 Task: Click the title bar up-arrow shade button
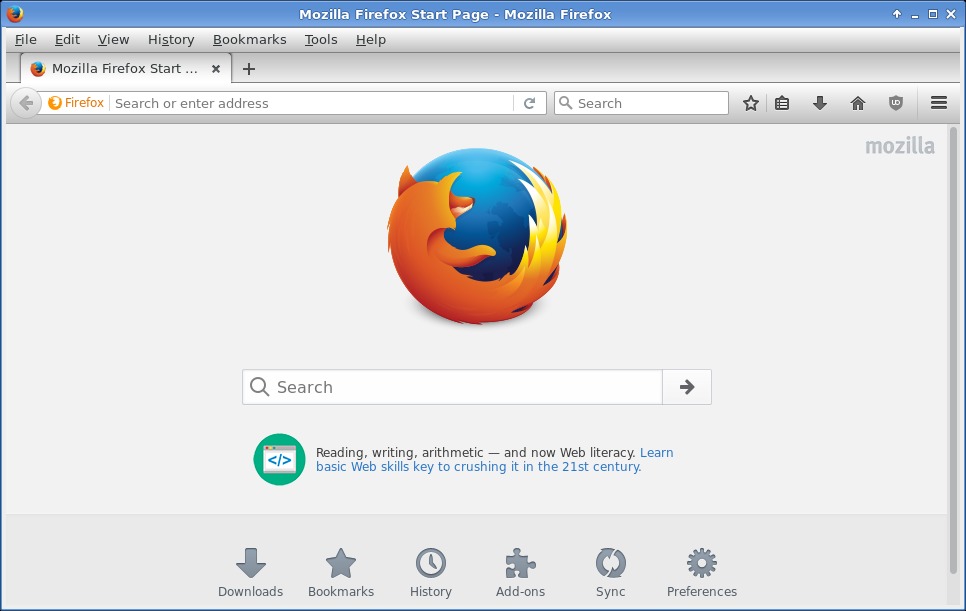point(897,14)
